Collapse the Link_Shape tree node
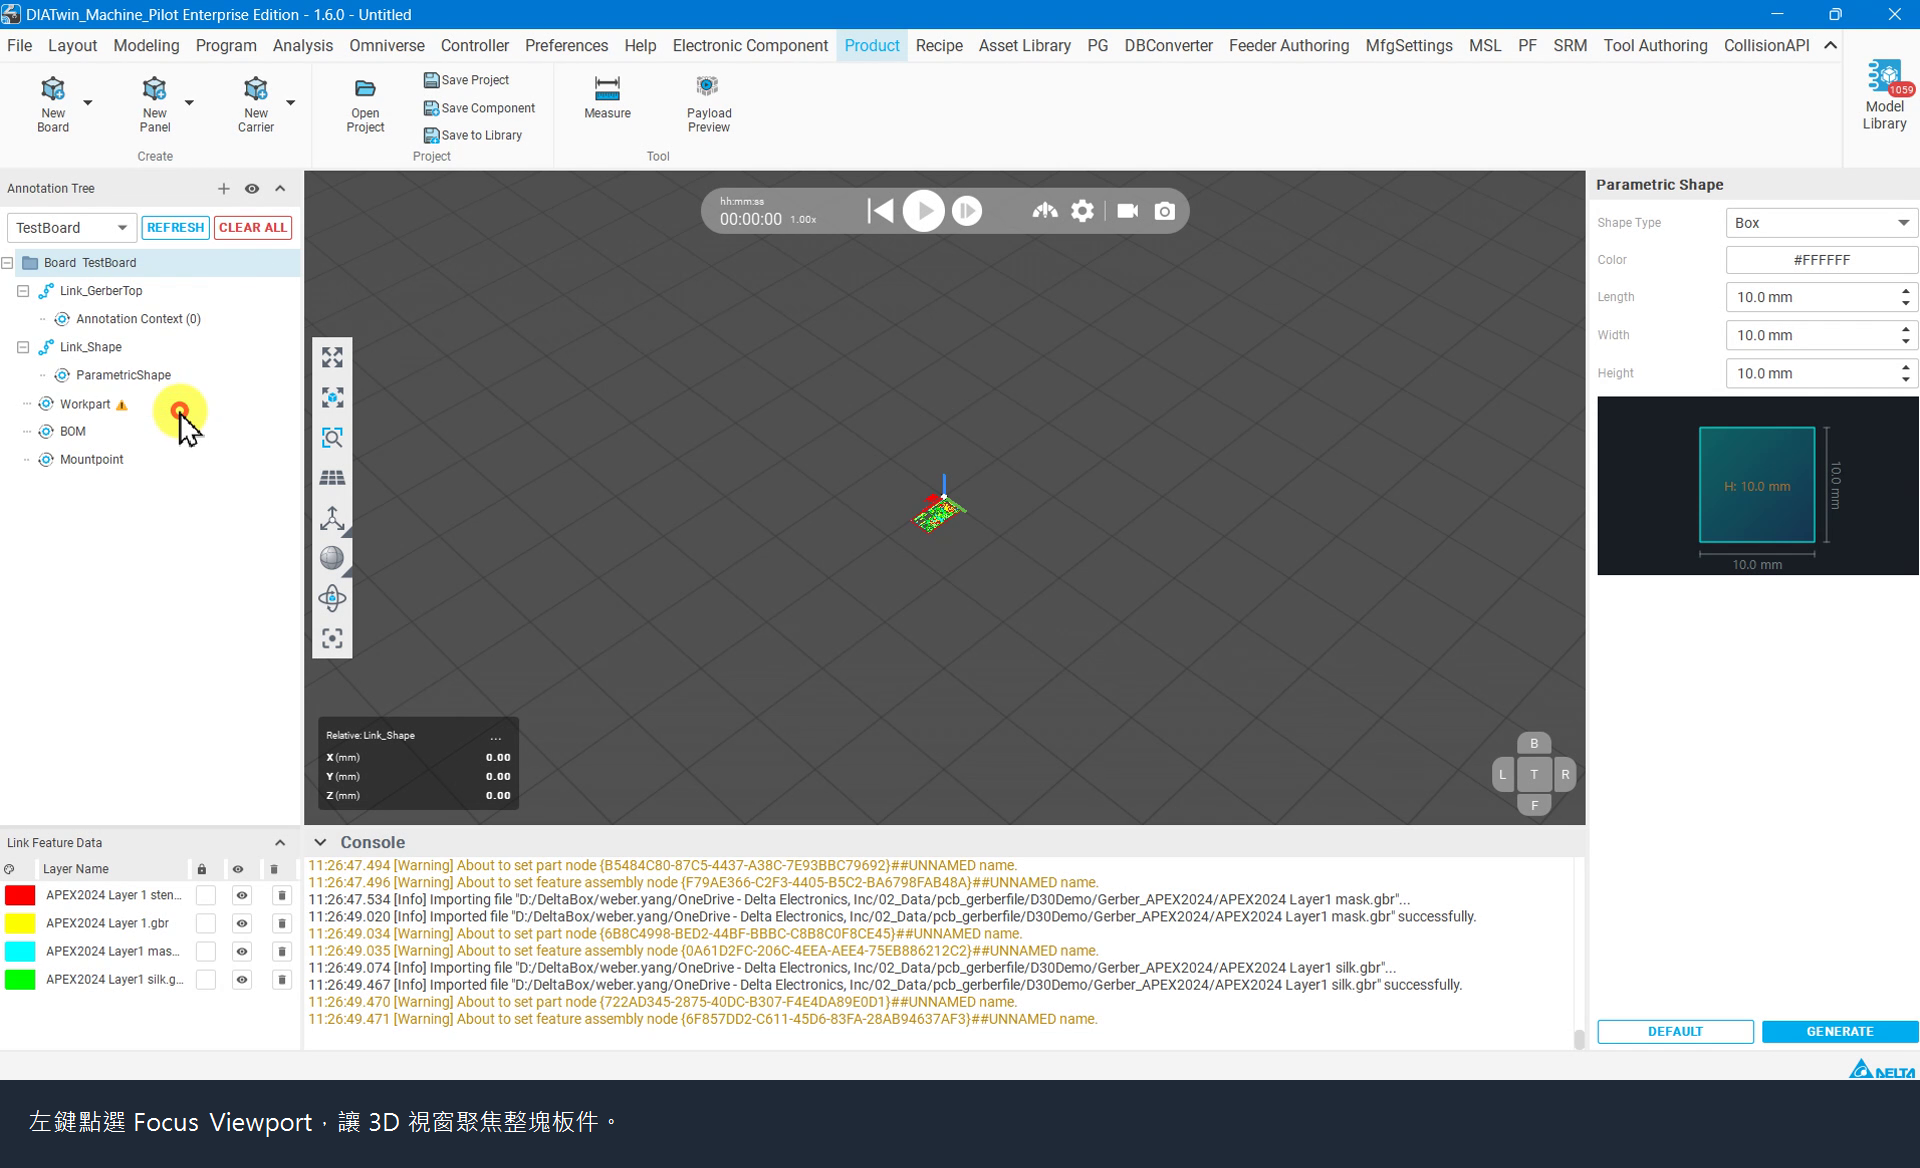The width and height of the screenshot is (1920, 1168). 23,347
